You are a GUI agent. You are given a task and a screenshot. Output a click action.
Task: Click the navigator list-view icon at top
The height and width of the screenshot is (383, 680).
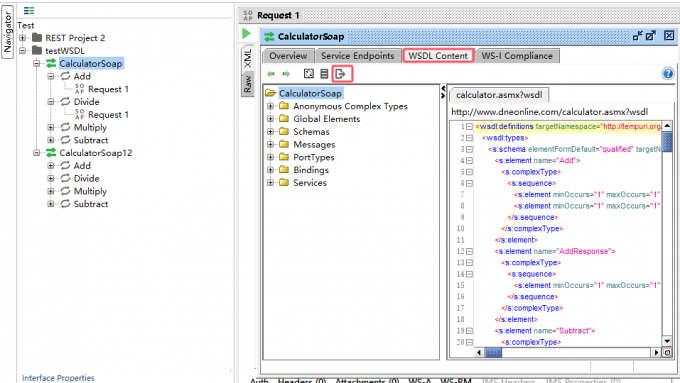[29, 10]
